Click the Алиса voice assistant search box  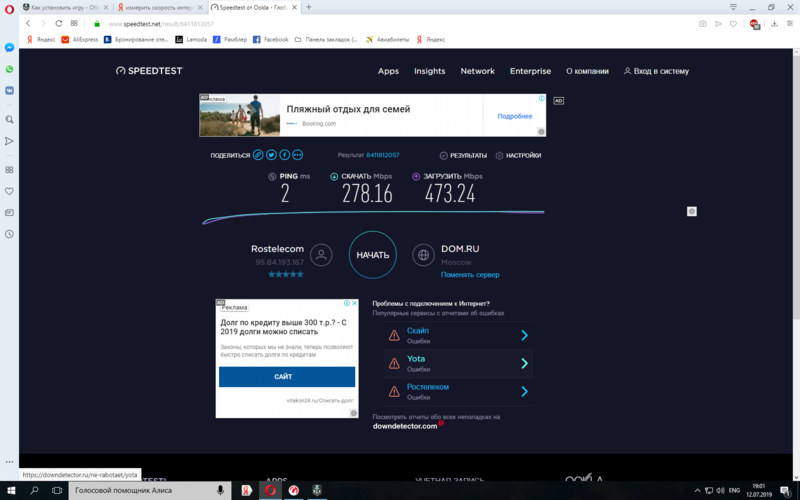148,490
